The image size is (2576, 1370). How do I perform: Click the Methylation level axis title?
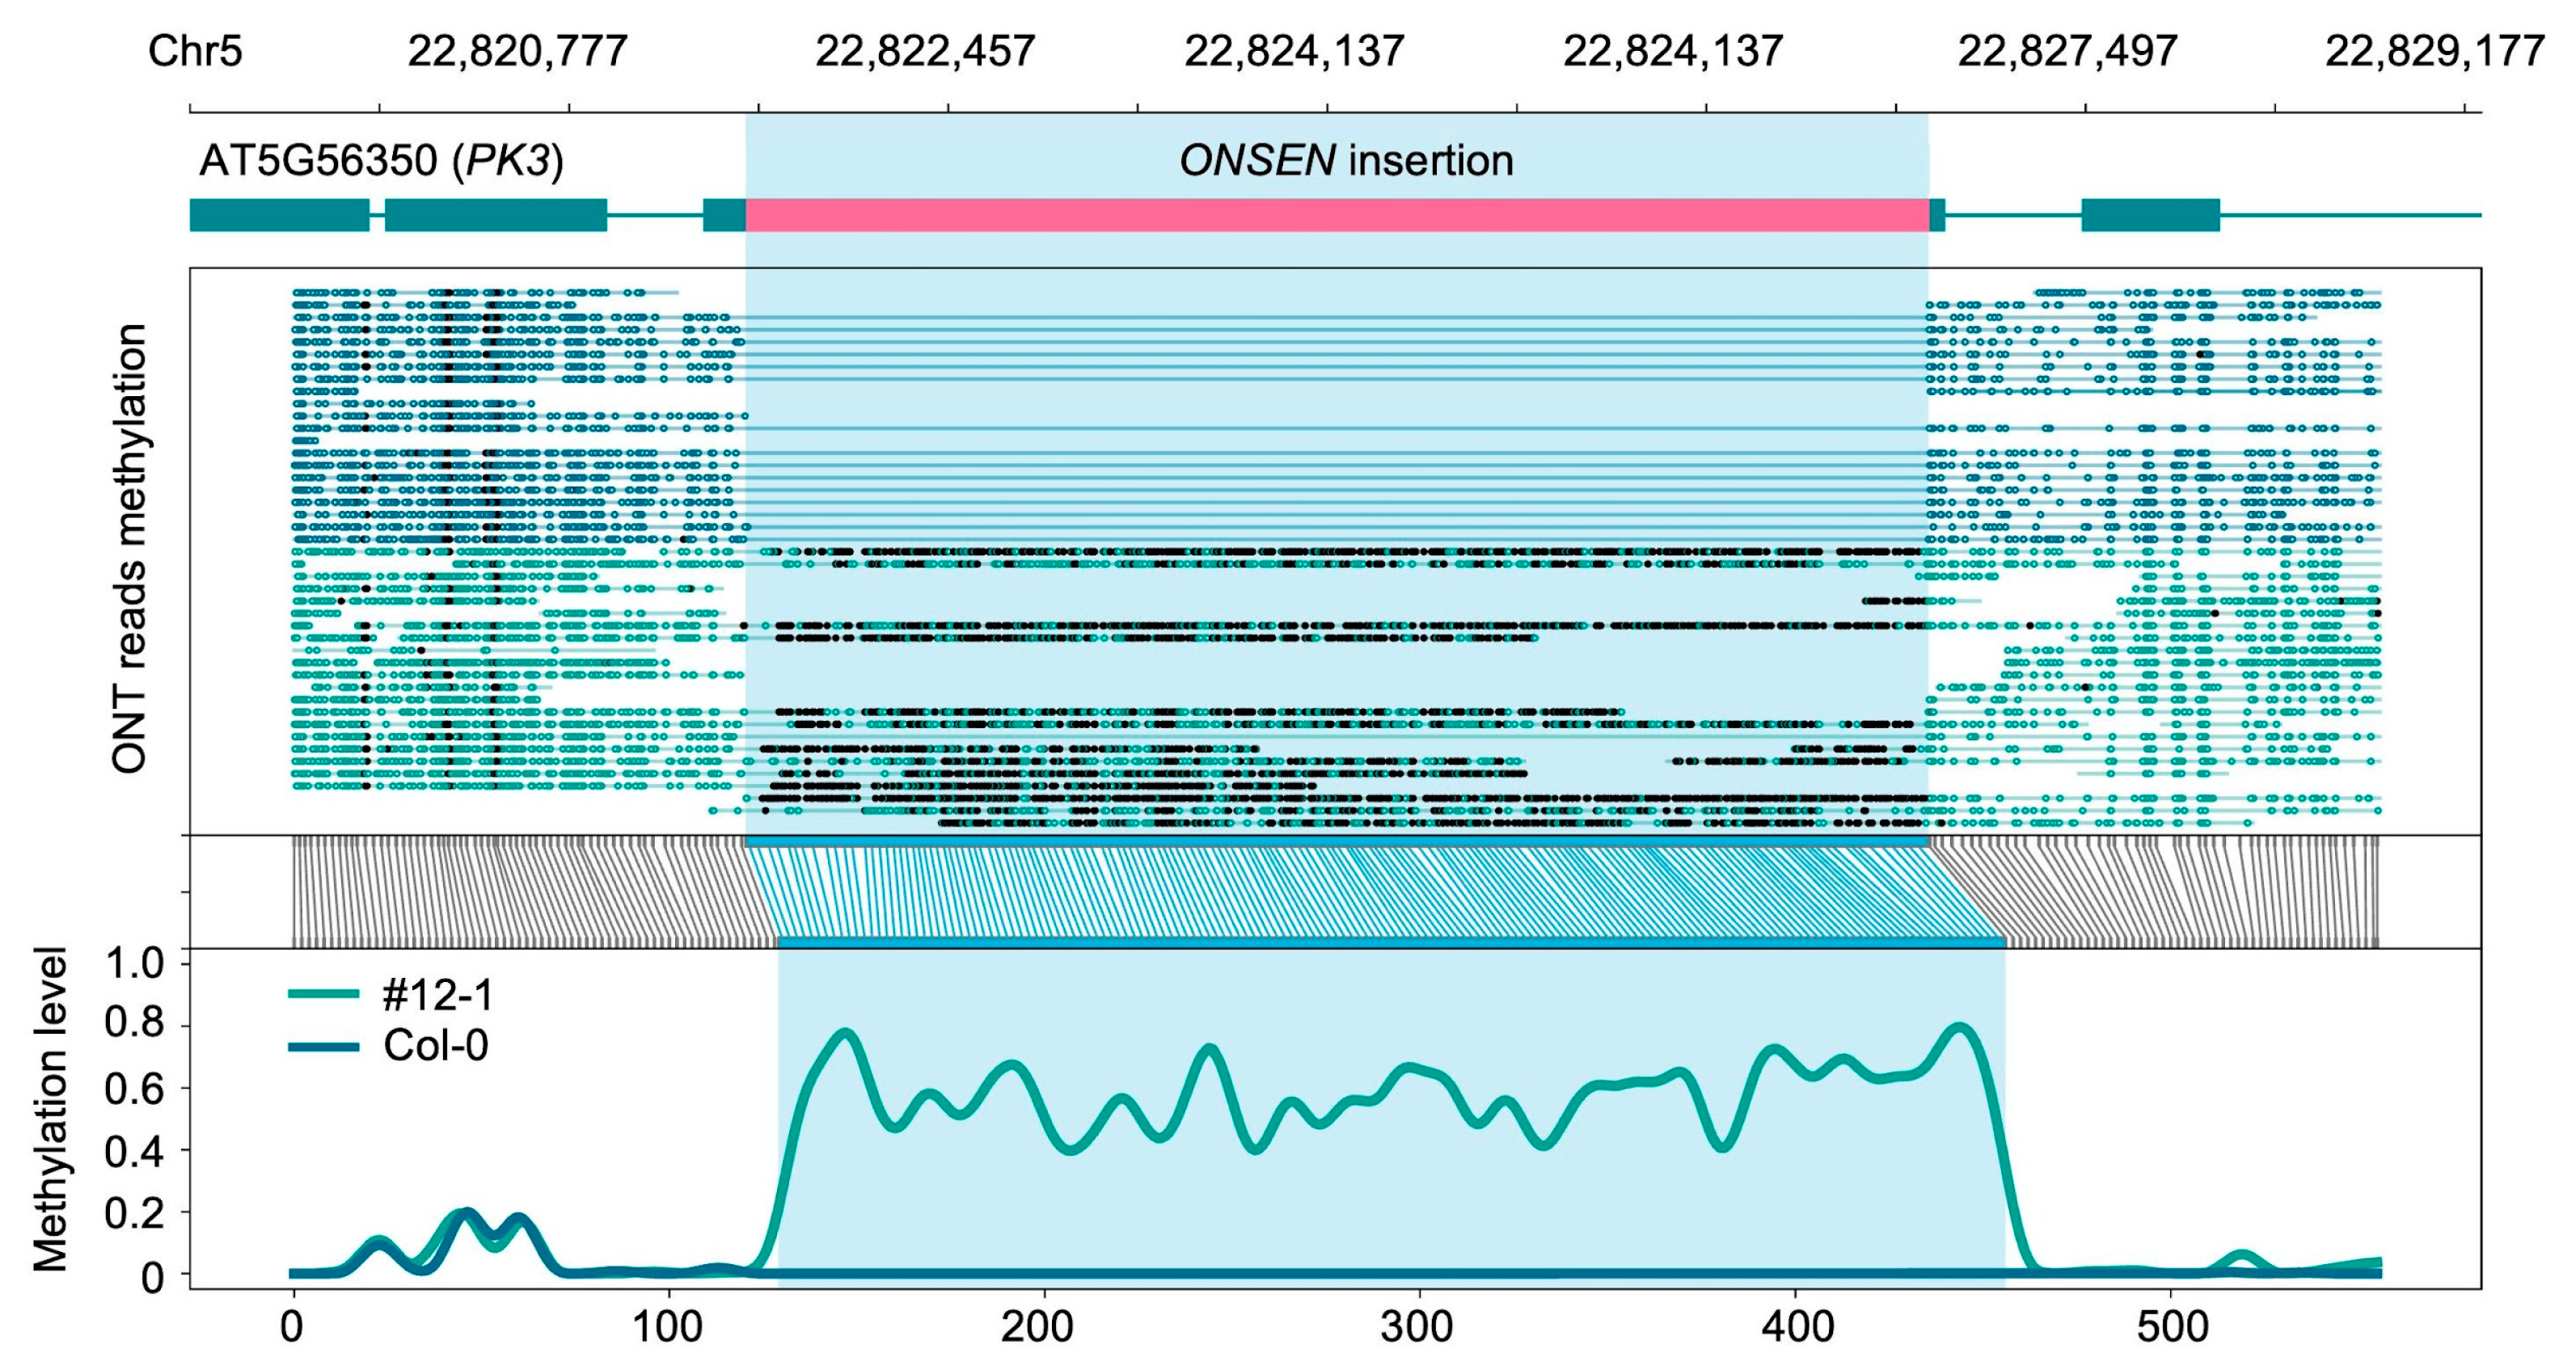pos(50,1109)
